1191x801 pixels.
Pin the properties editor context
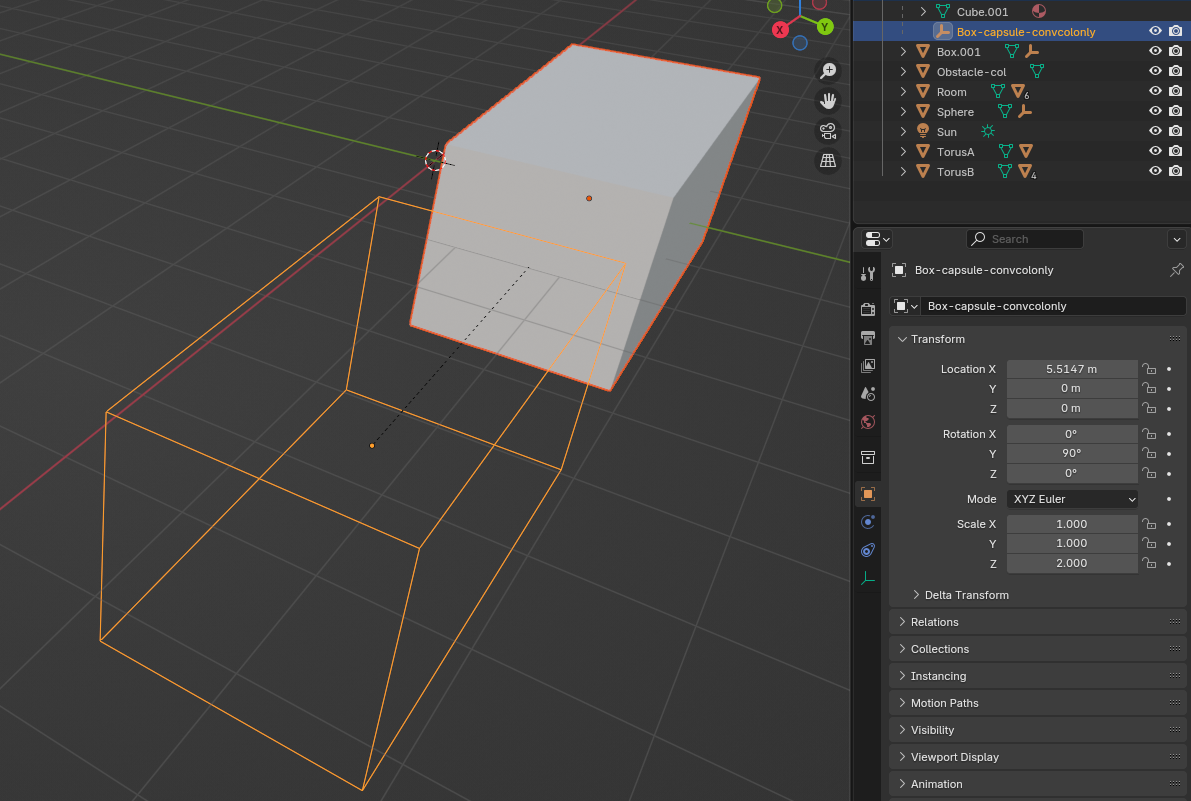point(1176,270)
